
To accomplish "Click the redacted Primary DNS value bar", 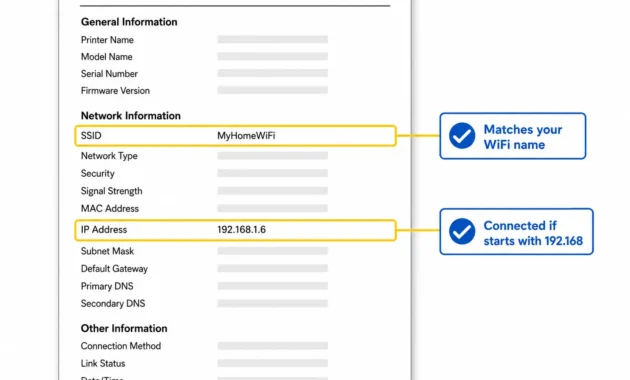I will click(272, 286).
